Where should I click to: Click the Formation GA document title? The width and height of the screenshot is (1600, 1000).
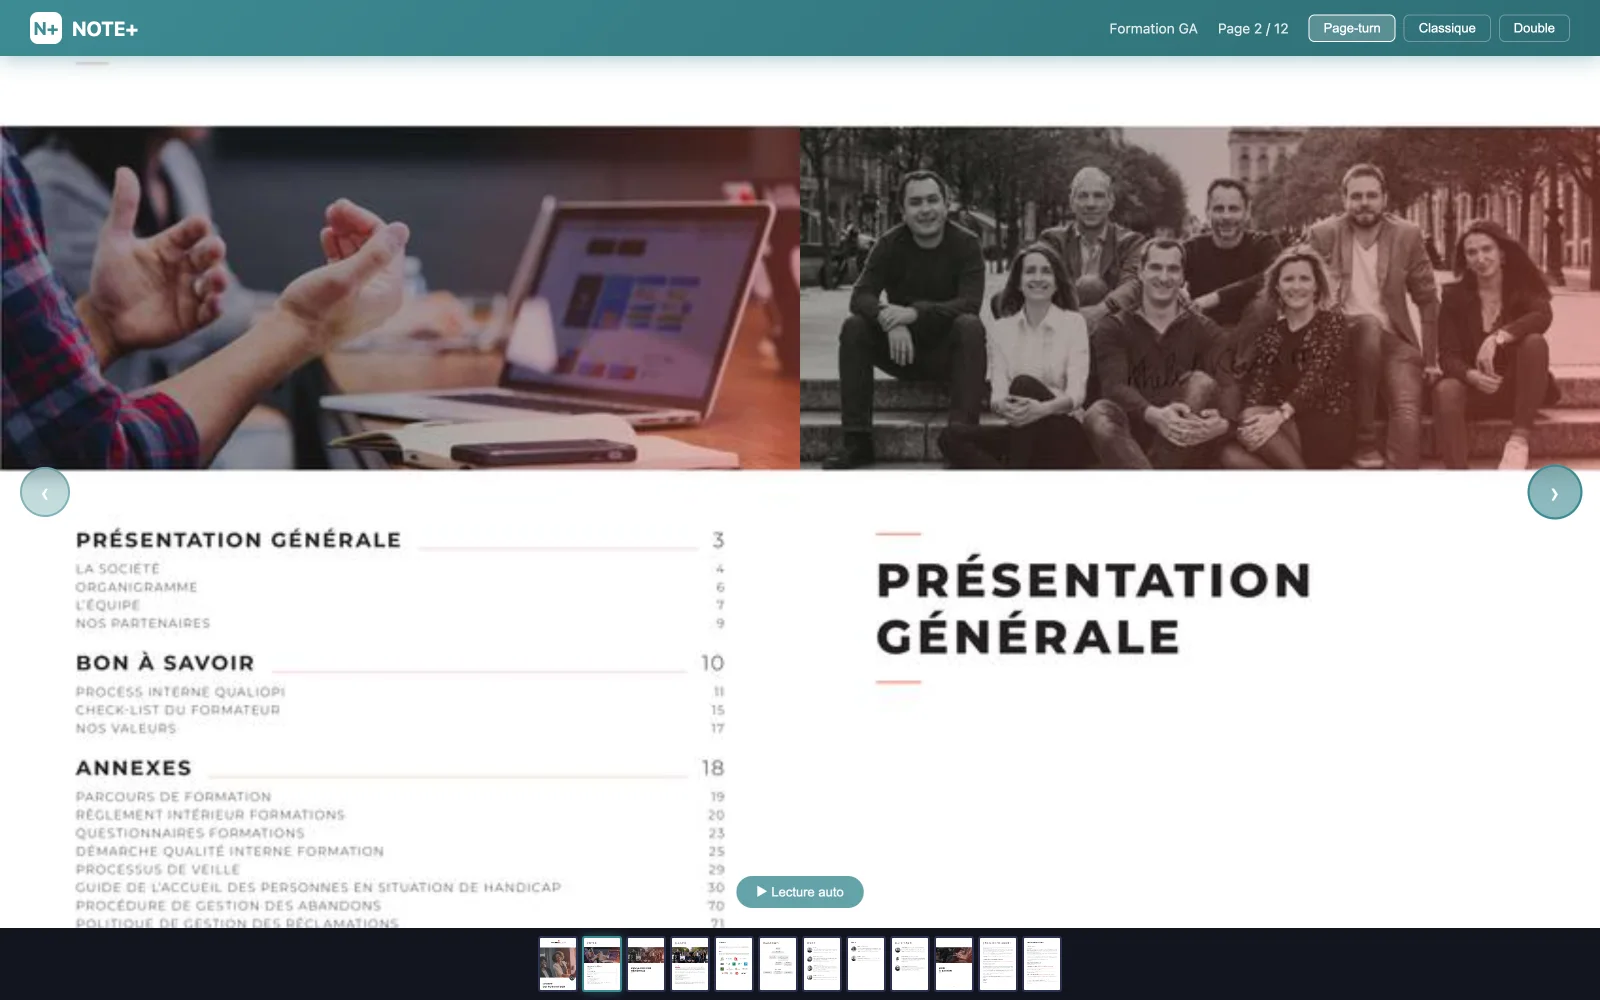pyautogui.click(x=1153, y=29)
